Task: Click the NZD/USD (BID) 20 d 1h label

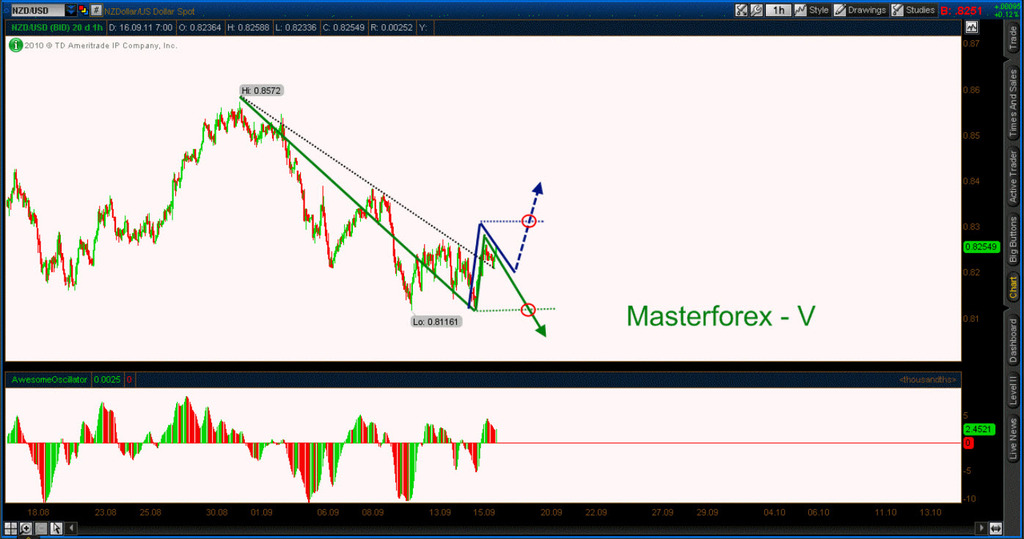Action: pyautogui.click(x=57, y=27)
